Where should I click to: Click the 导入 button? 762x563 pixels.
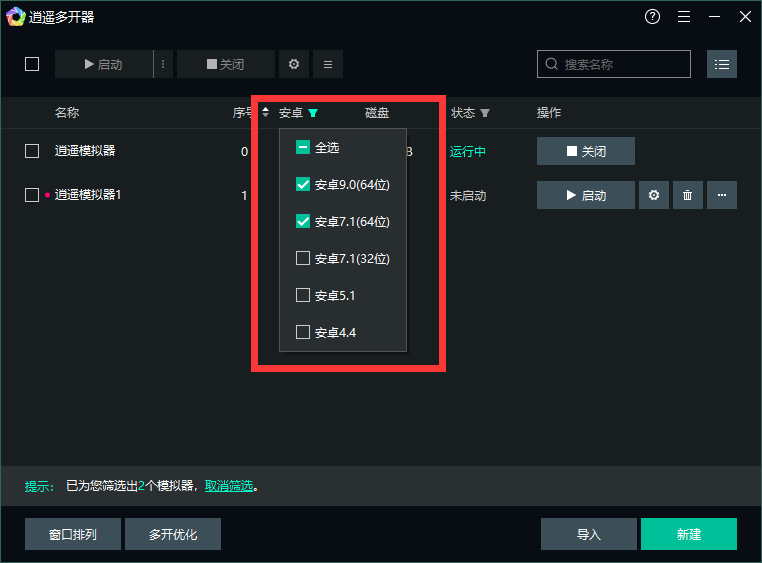(588, 534)
